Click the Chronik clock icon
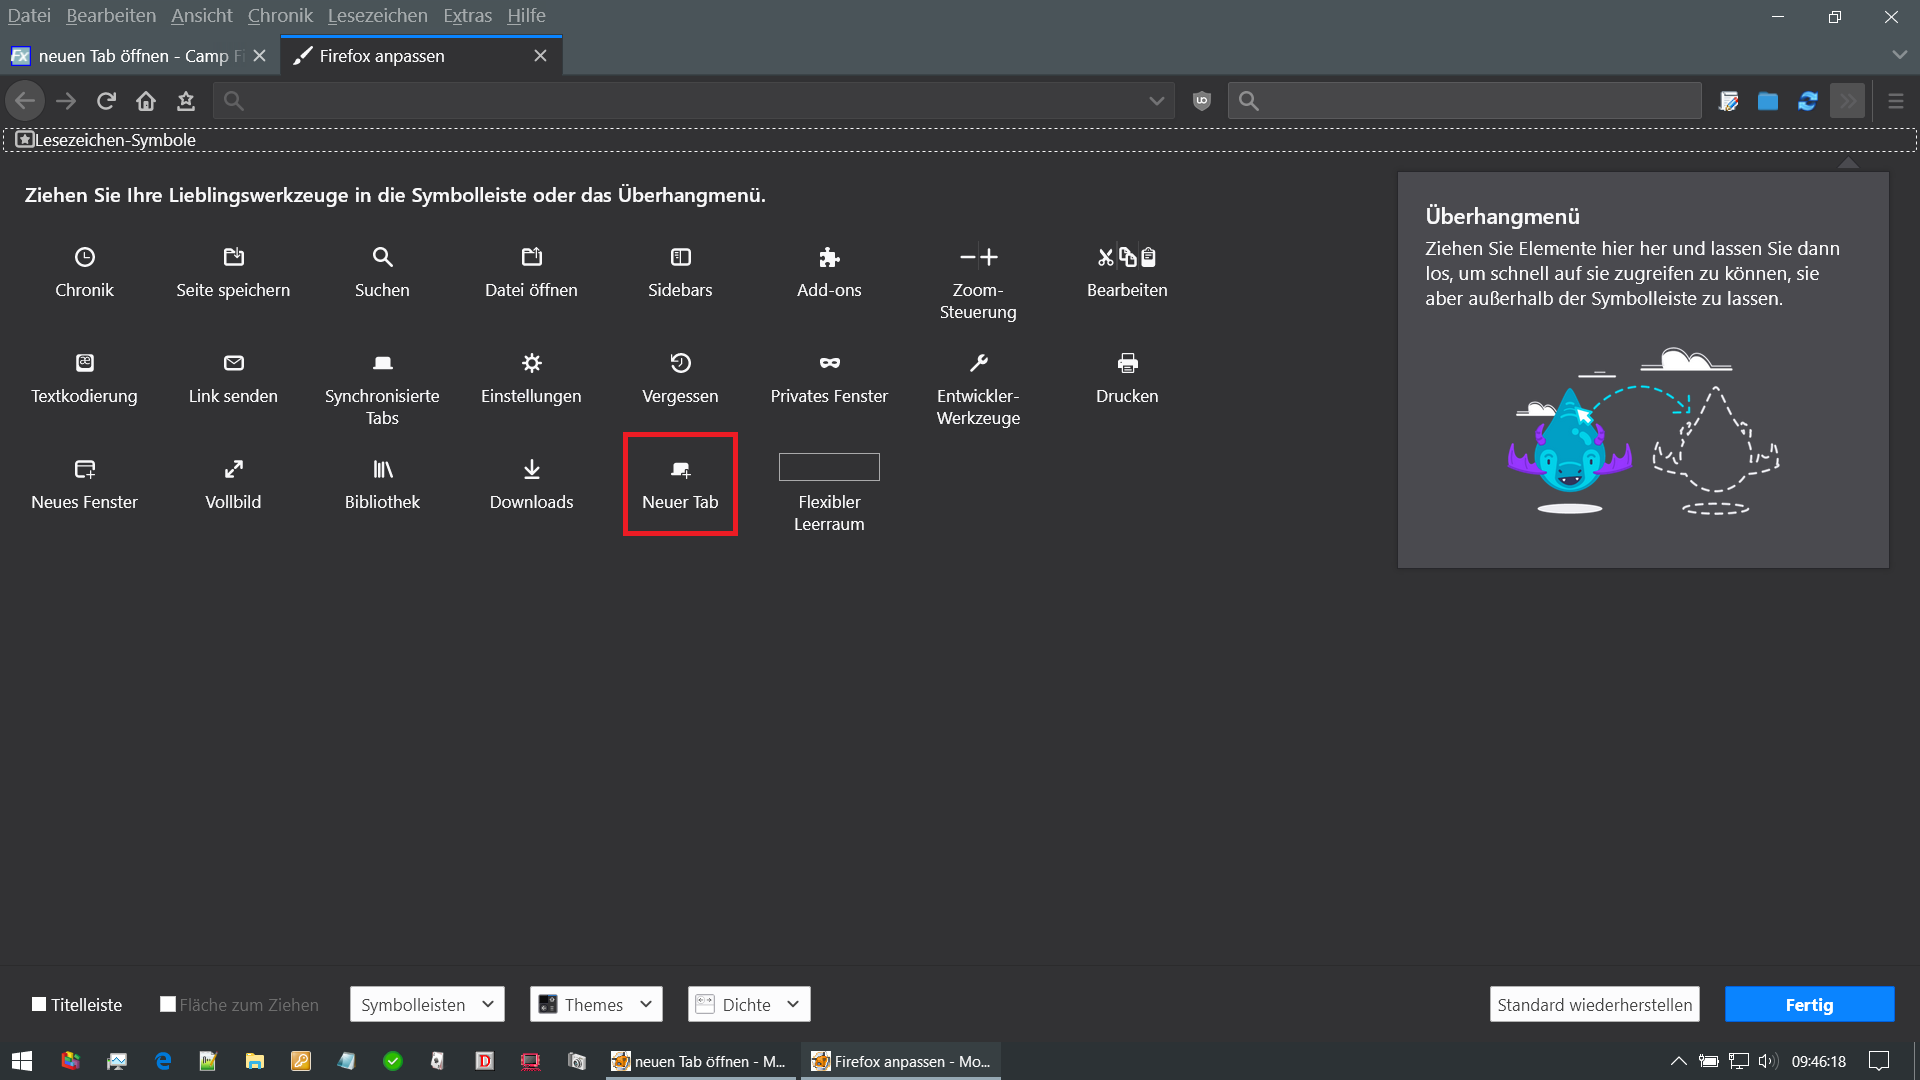This screenshot has width=1920, height=1080. pyautogui.click(x=85, y=257)
